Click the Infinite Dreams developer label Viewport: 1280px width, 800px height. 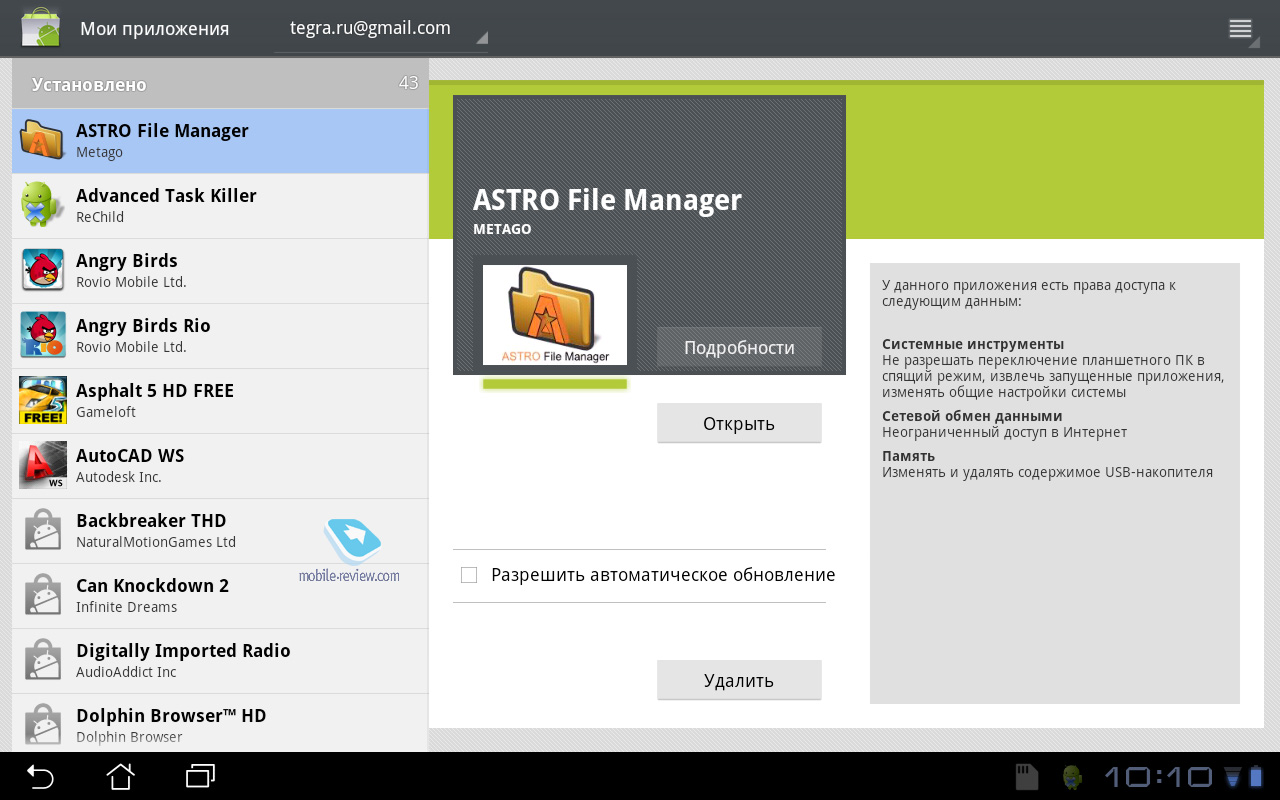(126, 607)
